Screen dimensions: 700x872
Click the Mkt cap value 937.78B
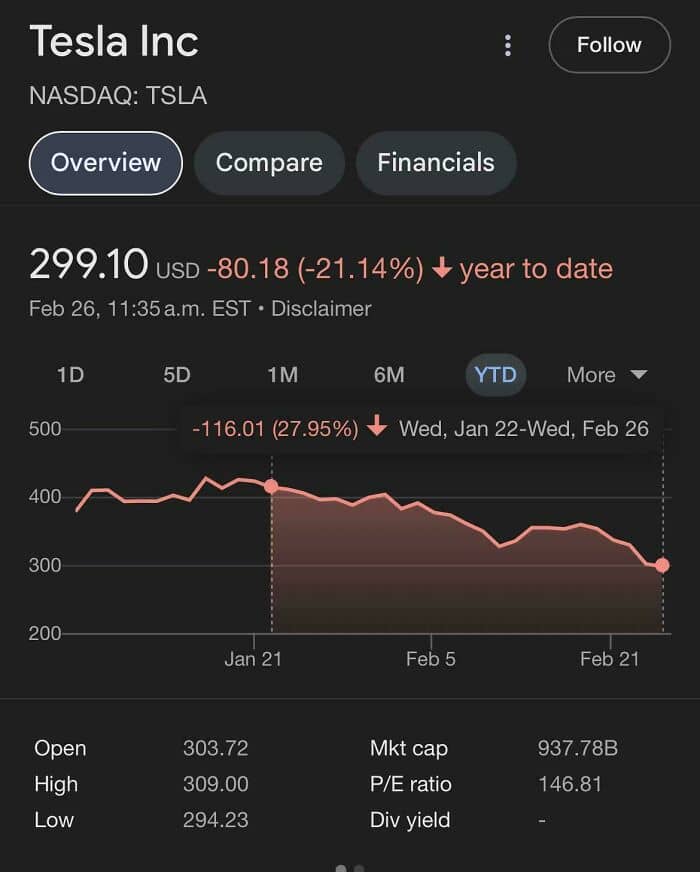578,748
